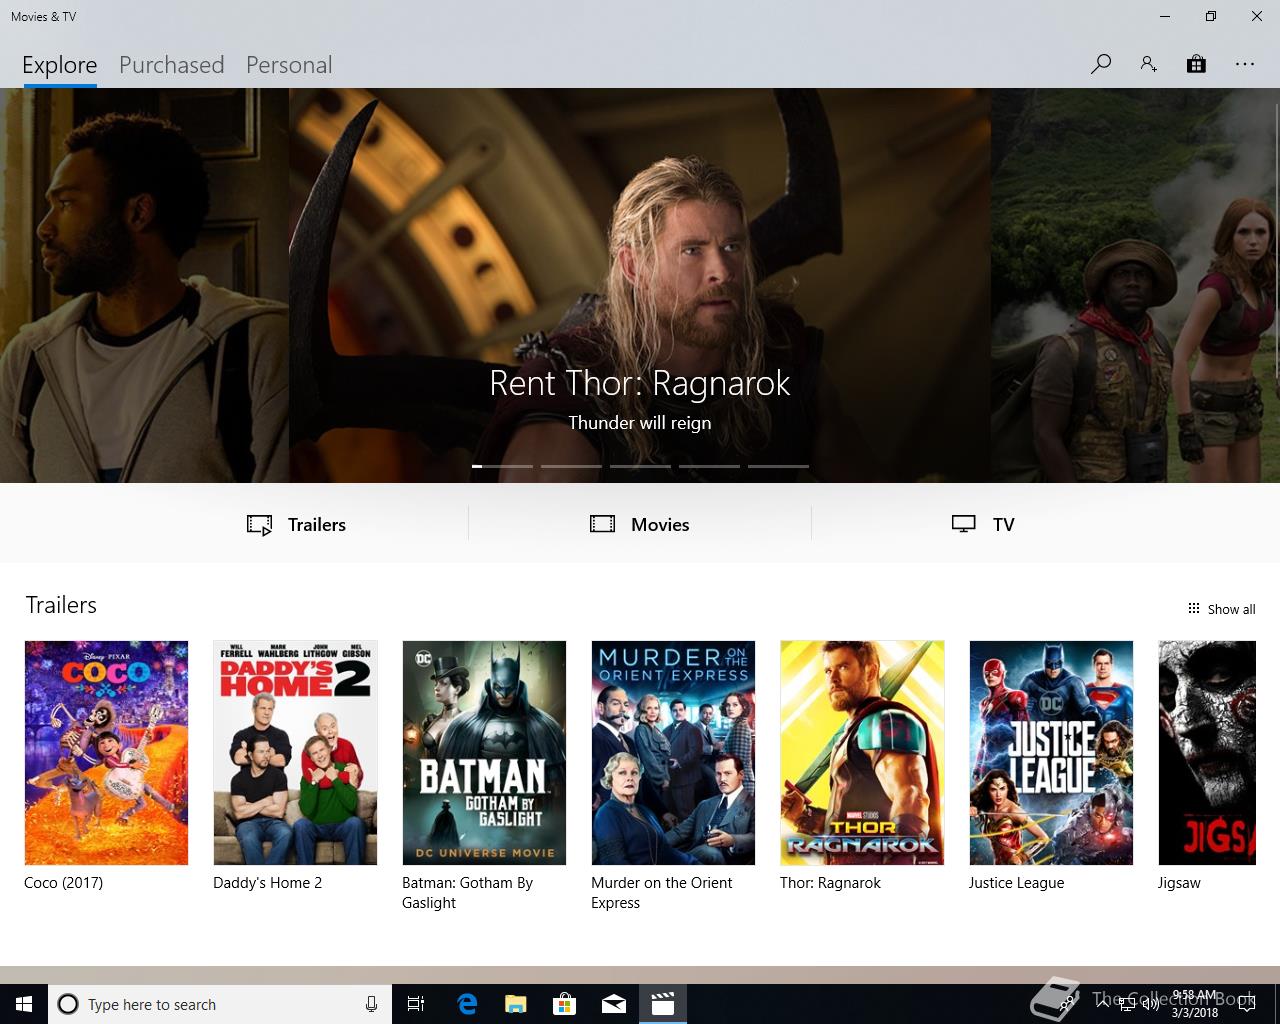Image resolution: width=1280 pixels, height=1024 pixels.
Task: Click the 'Daddy's Home 2' title text
Action: pos(267,883)
